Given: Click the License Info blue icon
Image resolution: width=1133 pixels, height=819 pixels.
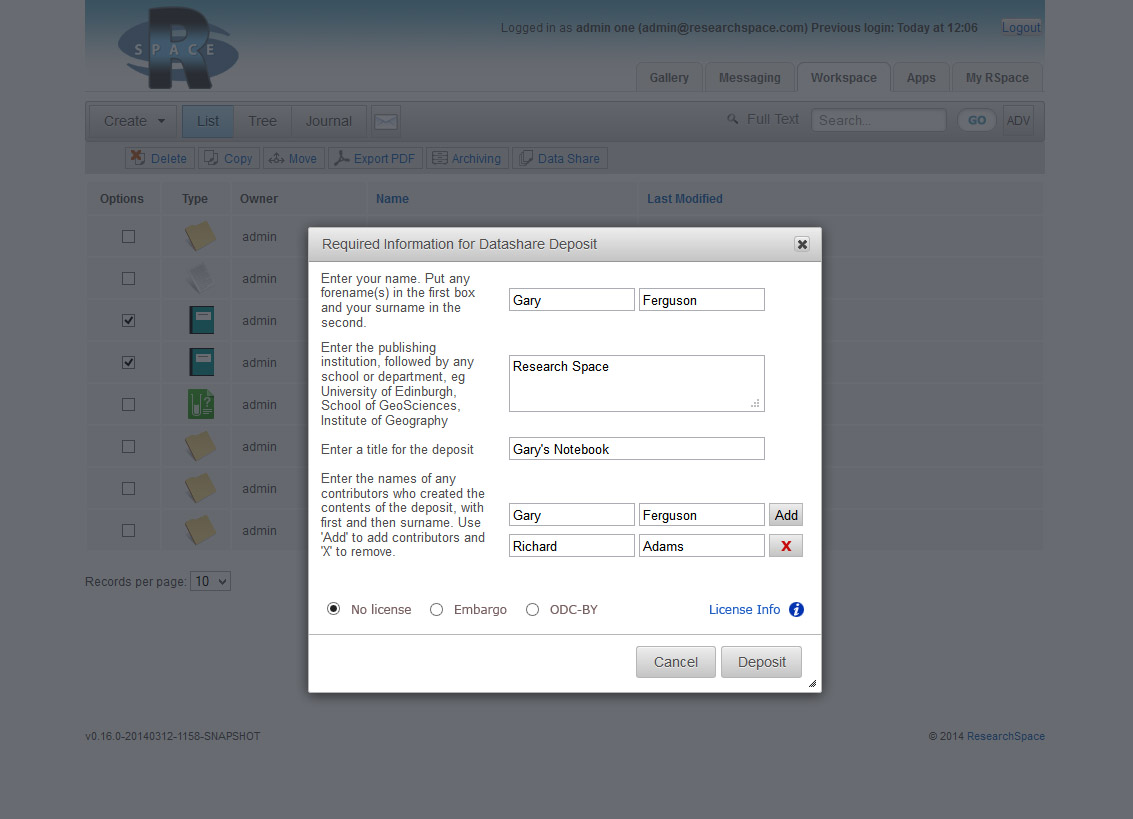Looking at the screenshot, I should click(x=796, y=609).
